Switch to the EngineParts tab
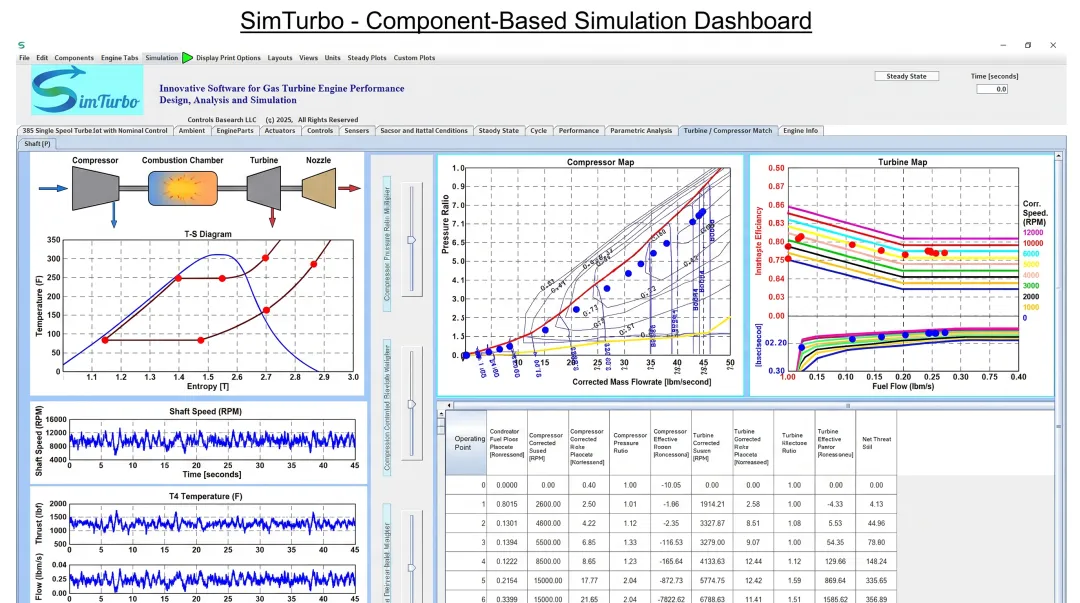The image size is (1080, 603). (235, 130)
